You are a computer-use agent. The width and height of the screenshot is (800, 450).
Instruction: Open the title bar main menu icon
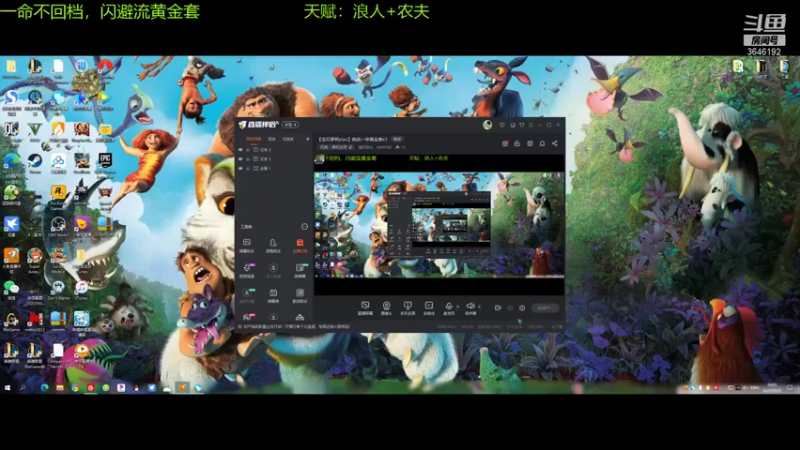[531, 124]
